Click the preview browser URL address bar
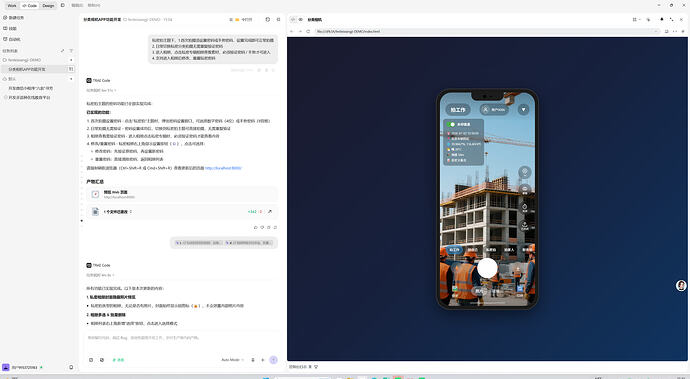Image resolution: width=690 pixels, height=379 pixels. point(487,31)
